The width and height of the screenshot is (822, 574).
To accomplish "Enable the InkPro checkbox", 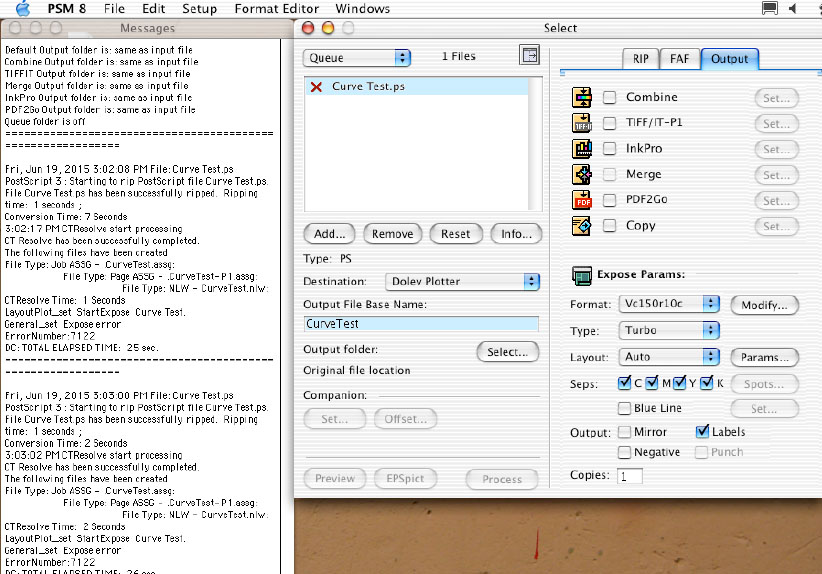I will (609, 148).
